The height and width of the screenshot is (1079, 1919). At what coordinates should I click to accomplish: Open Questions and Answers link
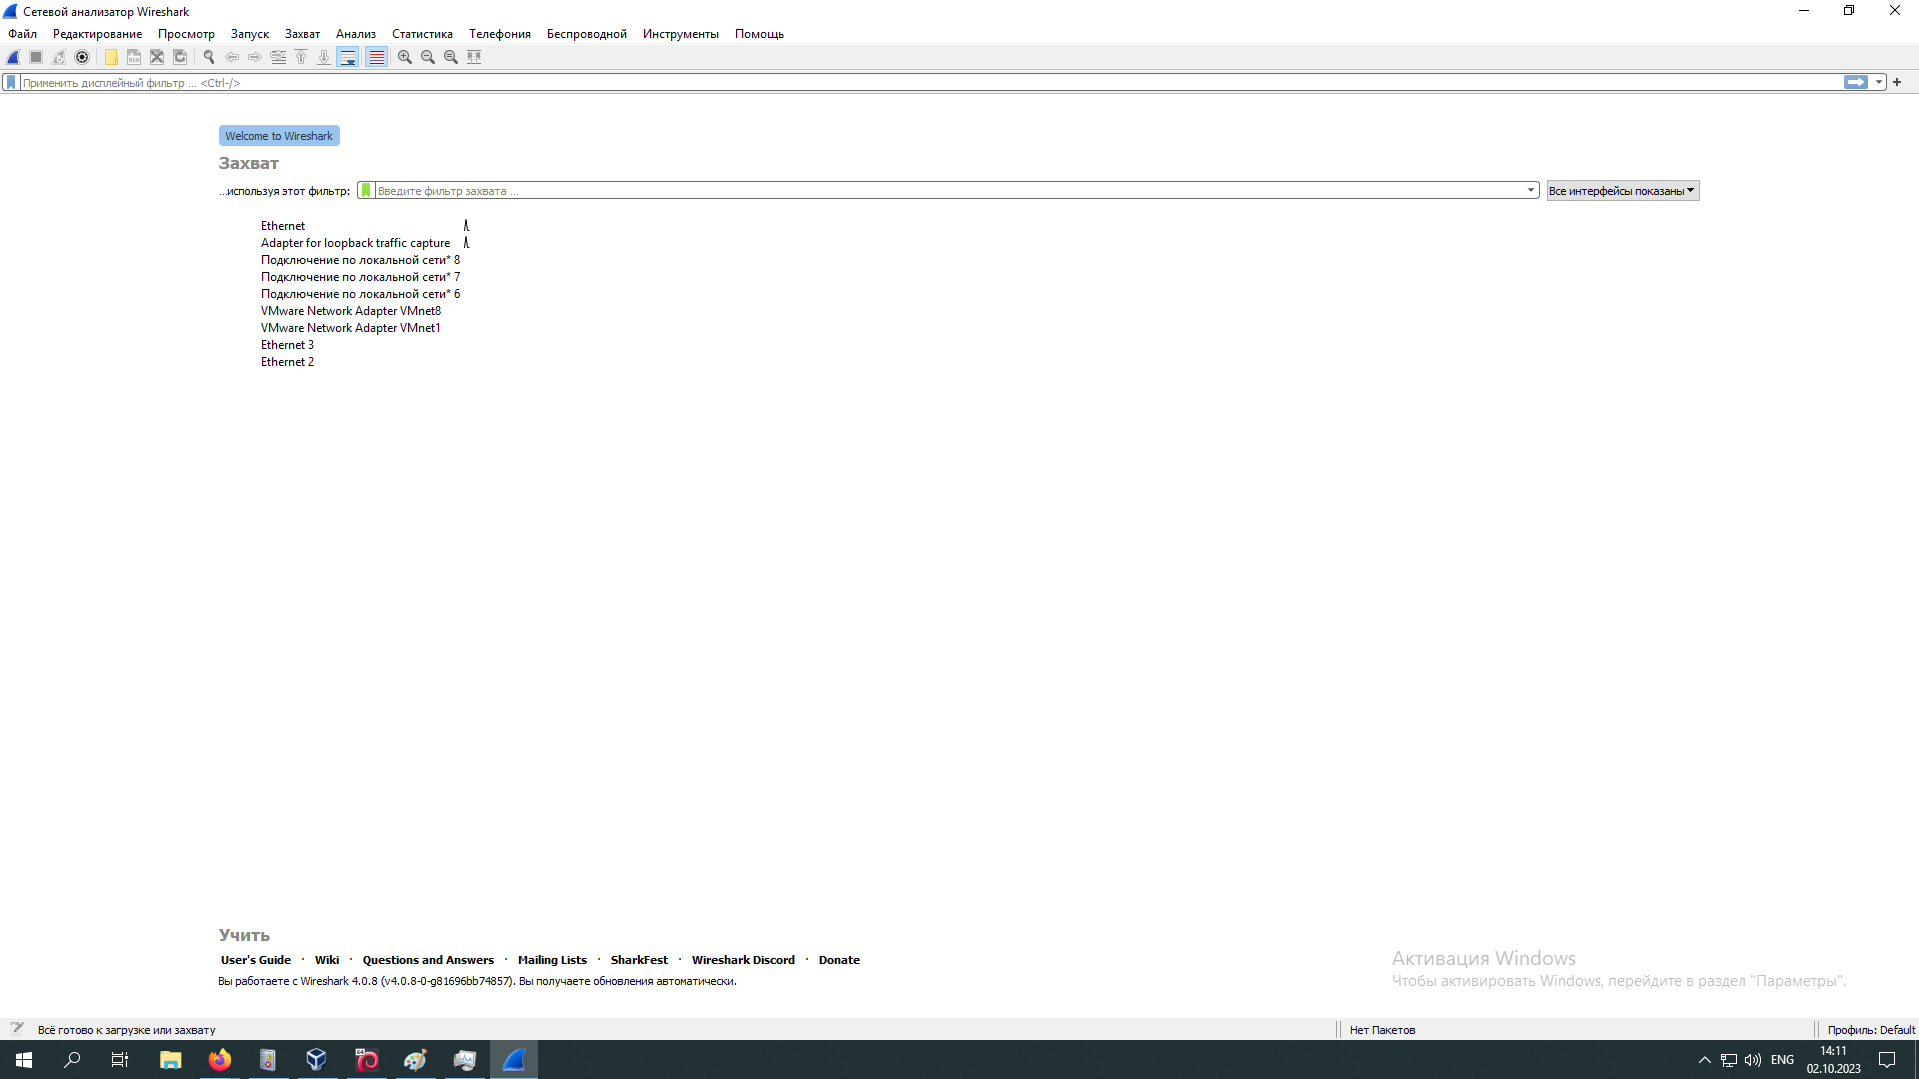pos(428,960)
